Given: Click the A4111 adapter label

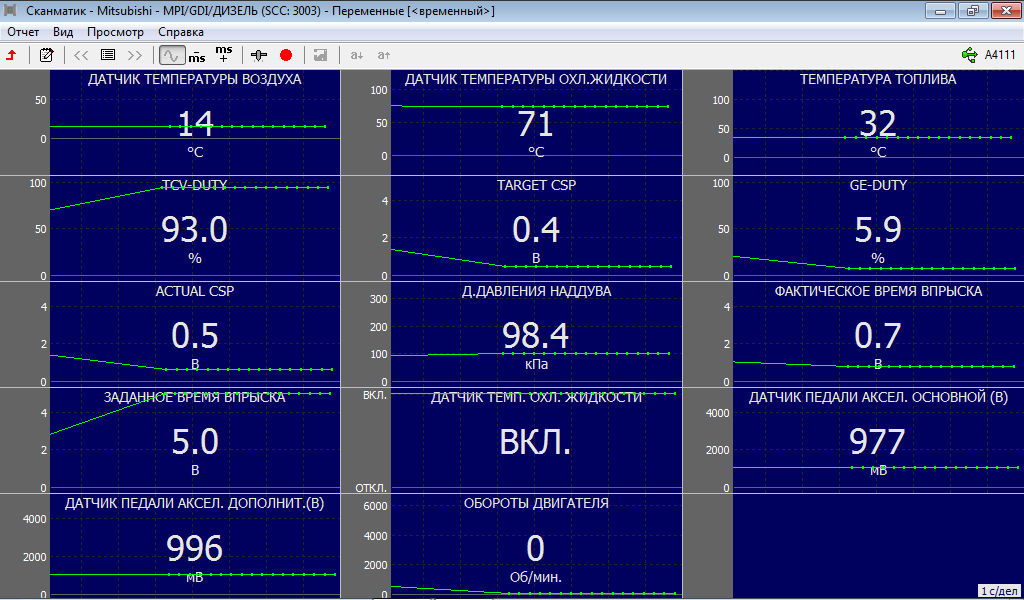Looking at the screenshot, I should coord(1000,55).
